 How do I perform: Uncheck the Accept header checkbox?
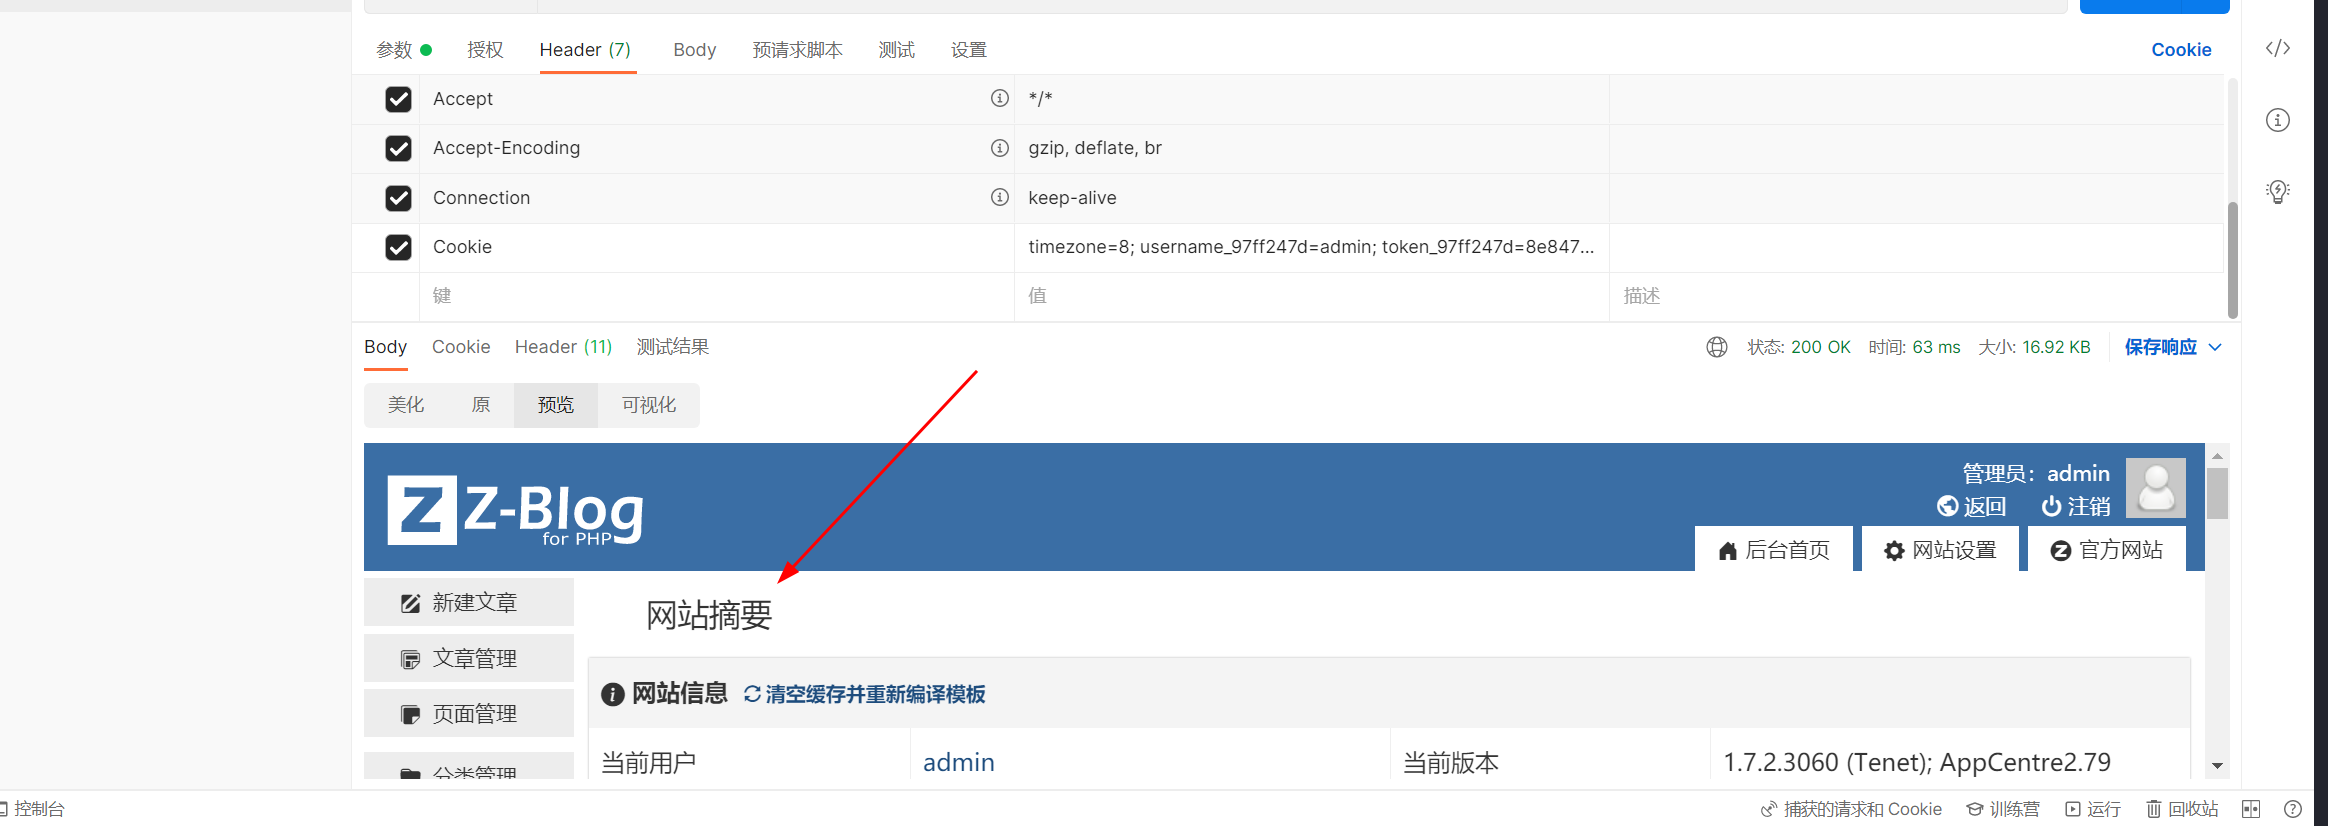tap(398, 99)
